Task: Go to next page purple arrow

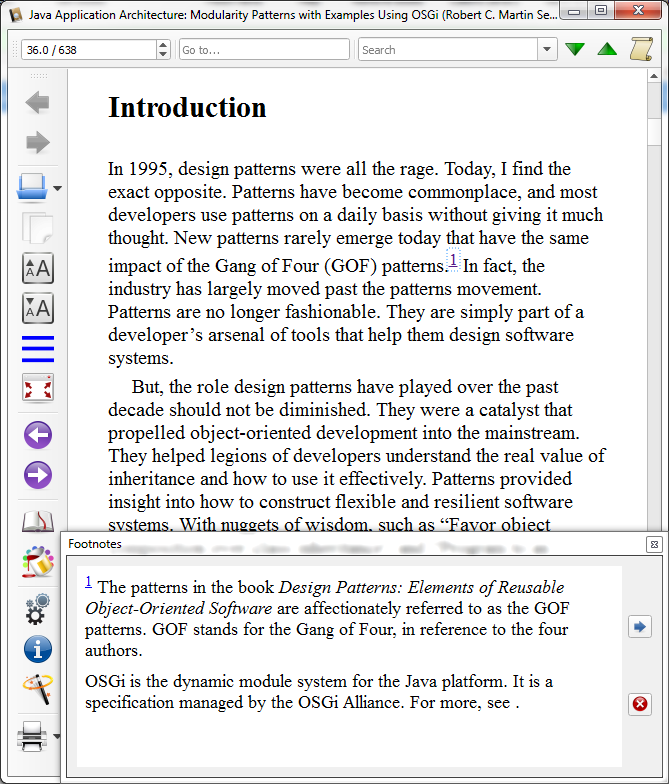Action: pos(38,475)
